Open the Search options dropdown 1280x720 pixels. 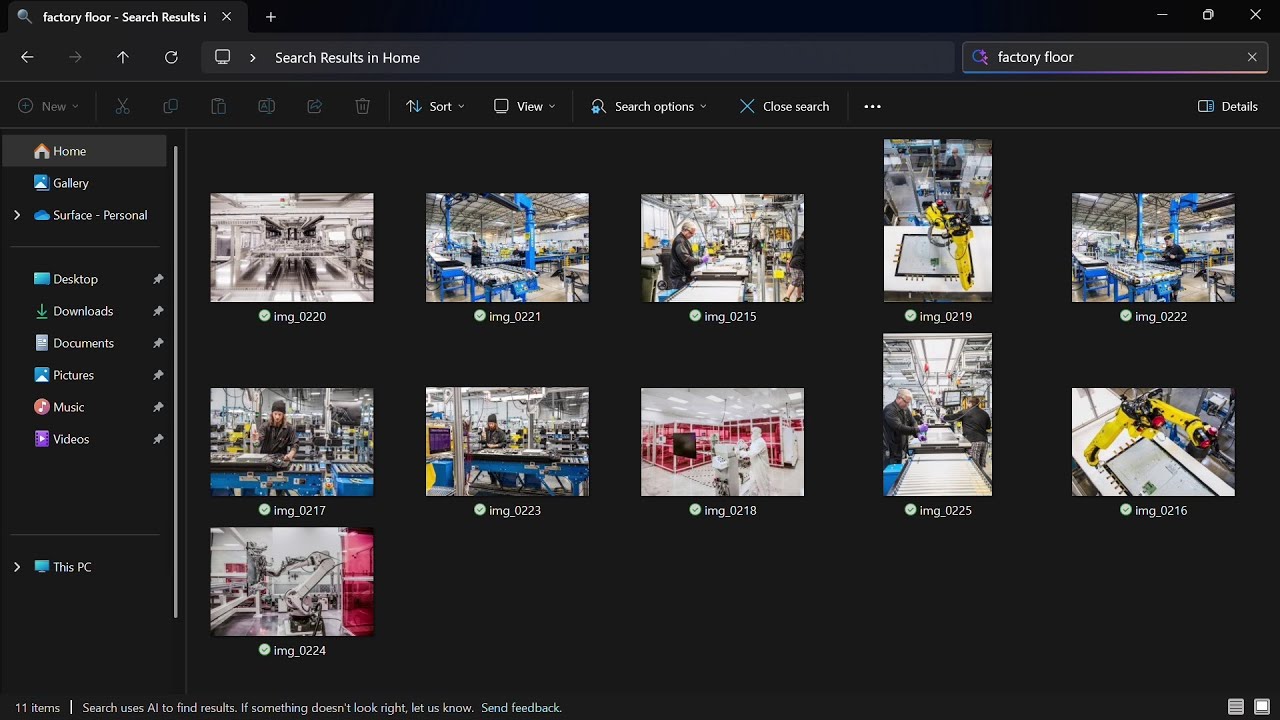click(648, 106)
